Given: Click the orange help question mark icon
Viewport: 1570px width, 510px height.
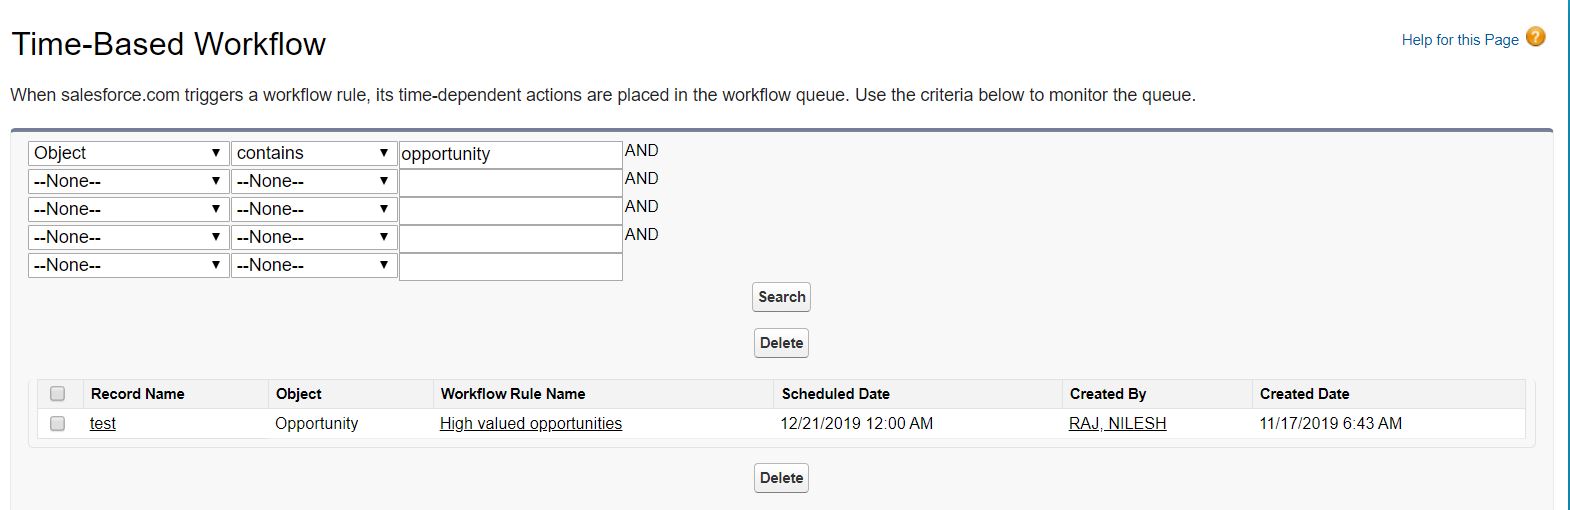Looking at the screenshot, I should tap(1536, 38).
